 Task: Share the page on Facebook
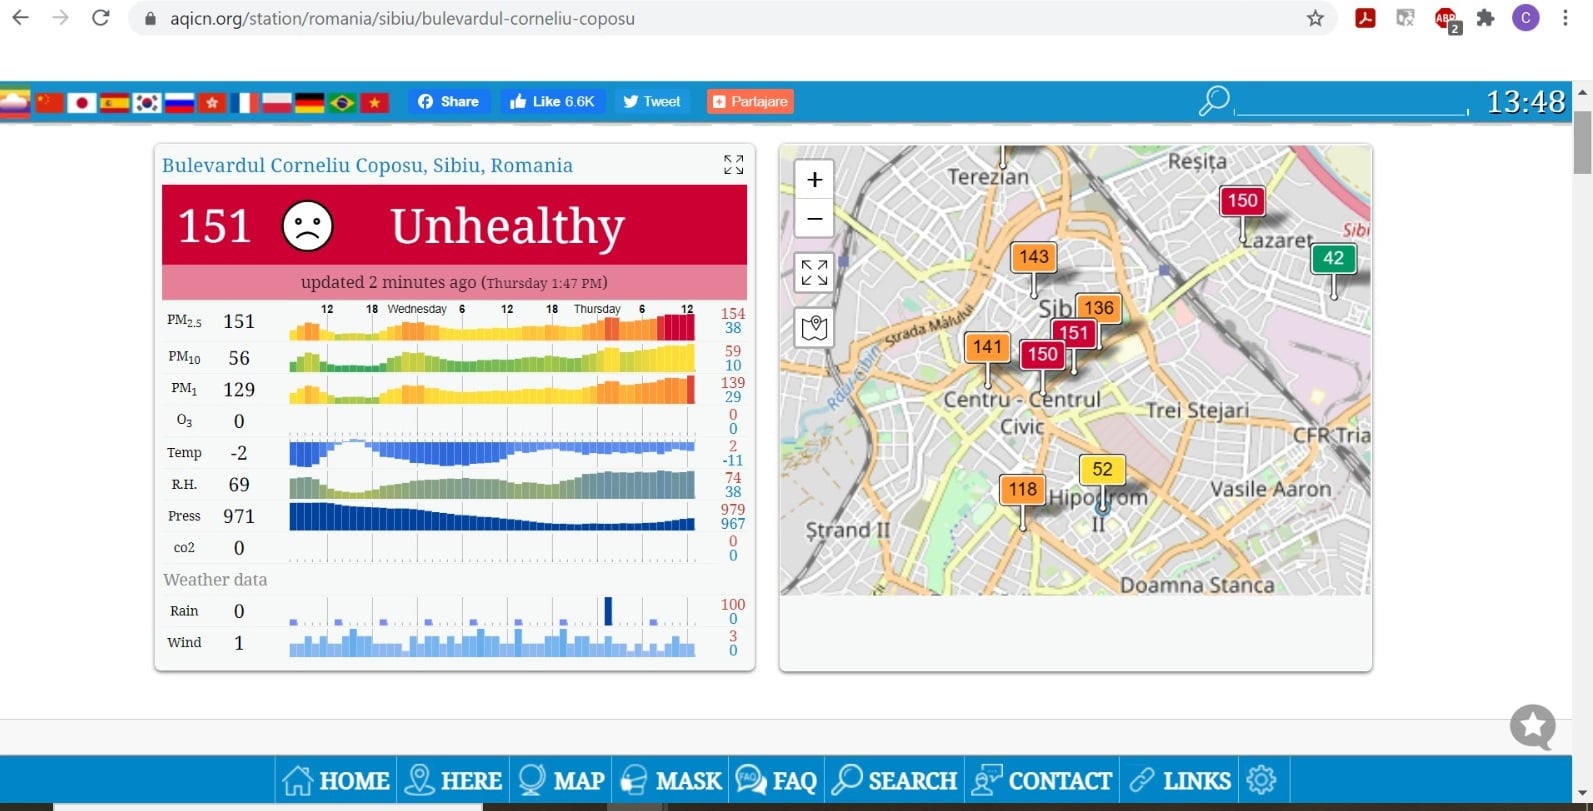point(448,101)
